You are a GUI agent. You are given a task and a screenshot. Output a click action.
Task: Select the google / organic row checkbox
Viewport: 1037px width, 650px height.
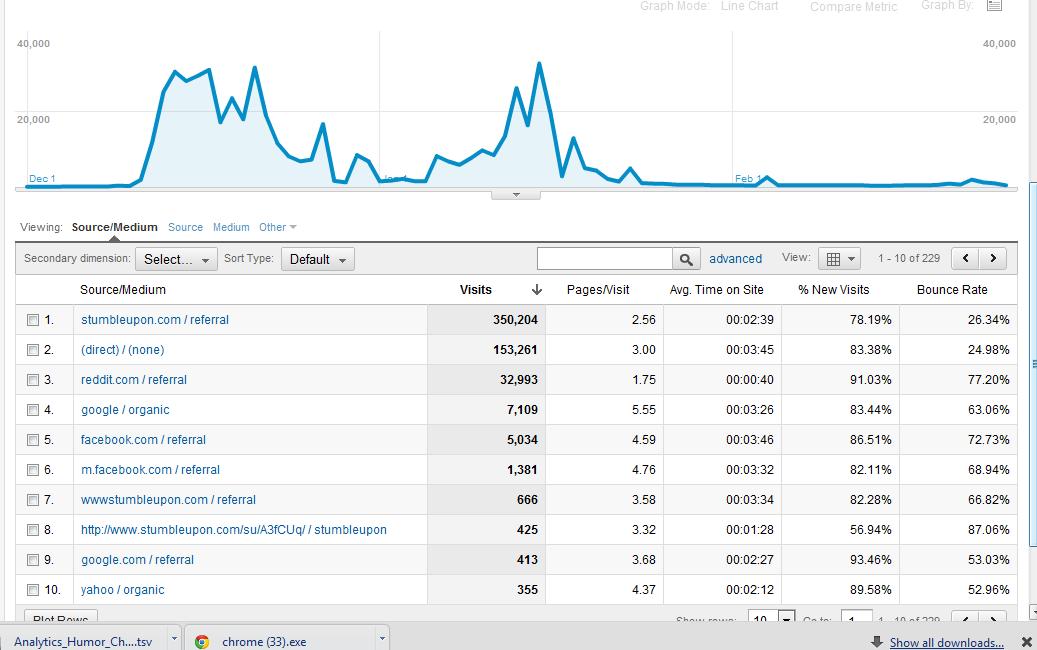pyautogui.click(x=33, y=410)
